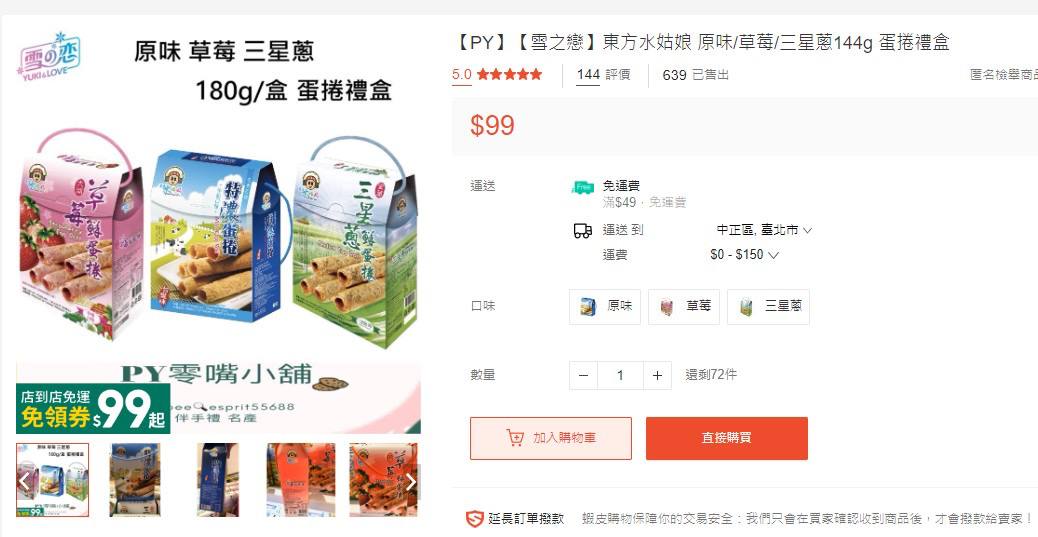Expand the 中正區, 臺北市 delivery location dropdown
The image size is (1038, 537).
765,230
